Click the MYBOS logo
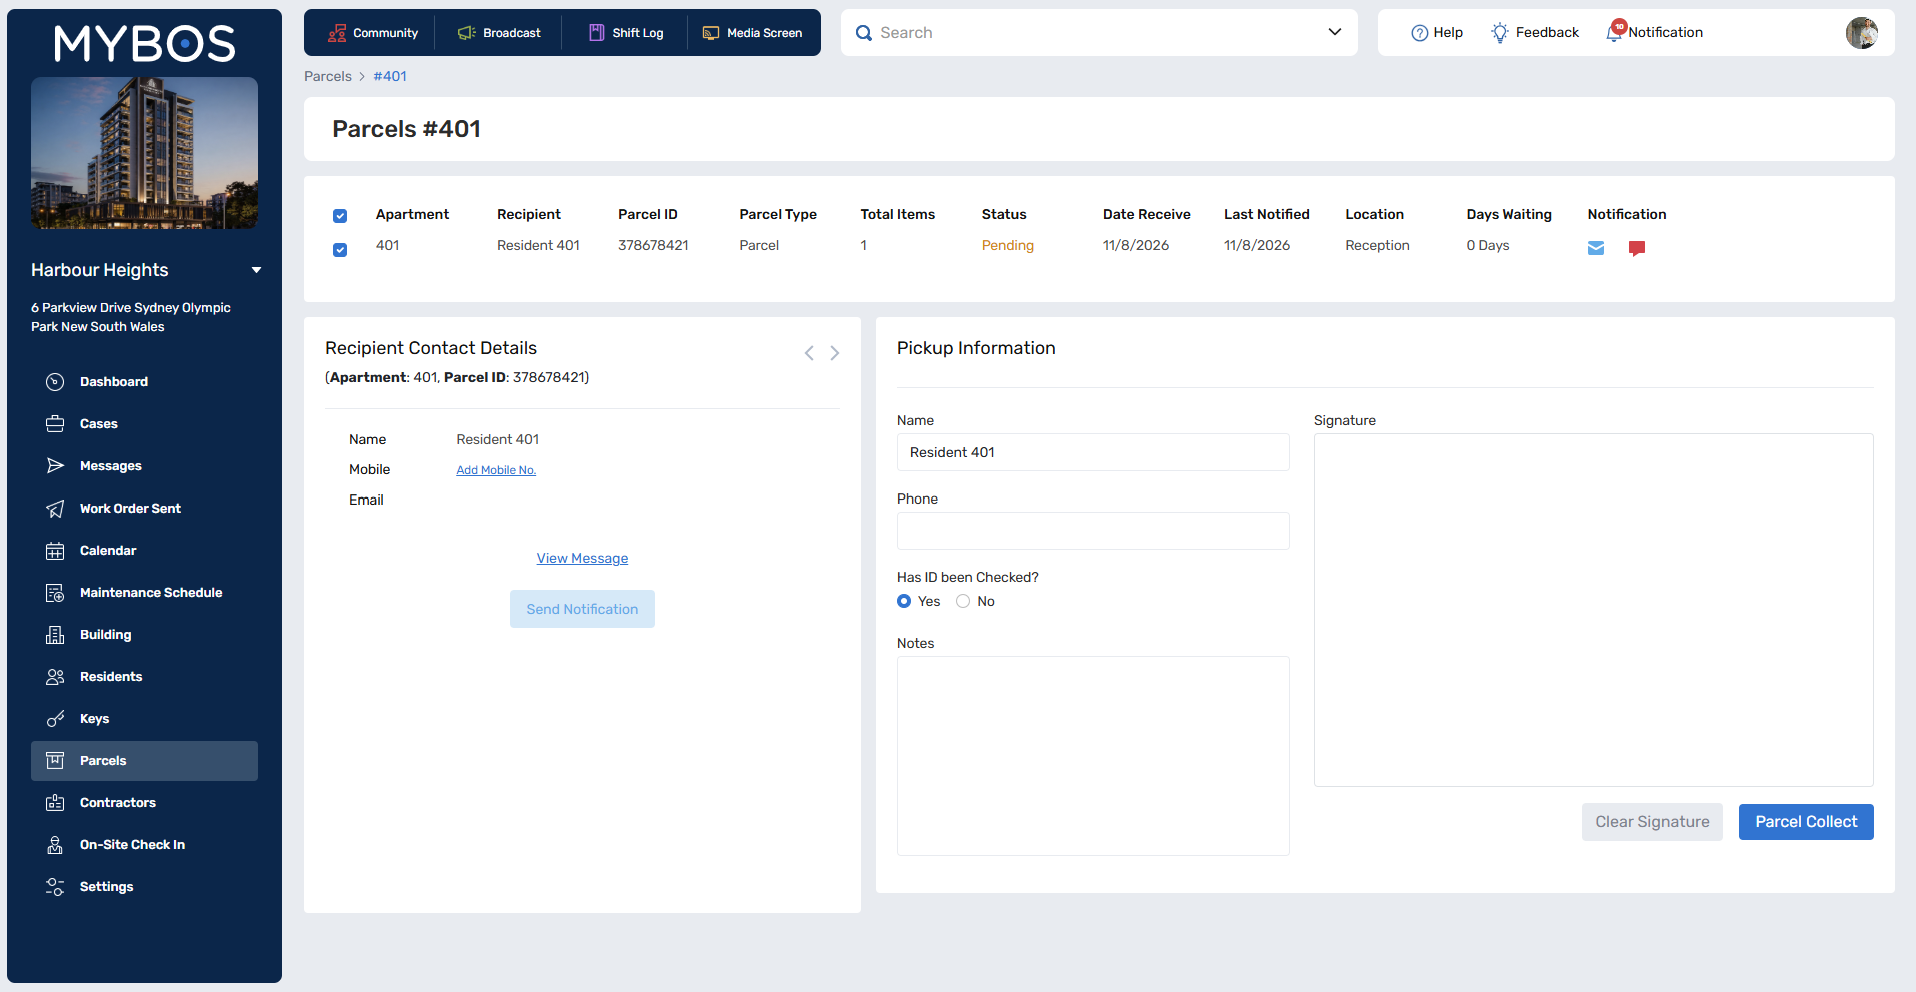Image resolution: width=1916 pixels, height=992 pixels. 144,44
